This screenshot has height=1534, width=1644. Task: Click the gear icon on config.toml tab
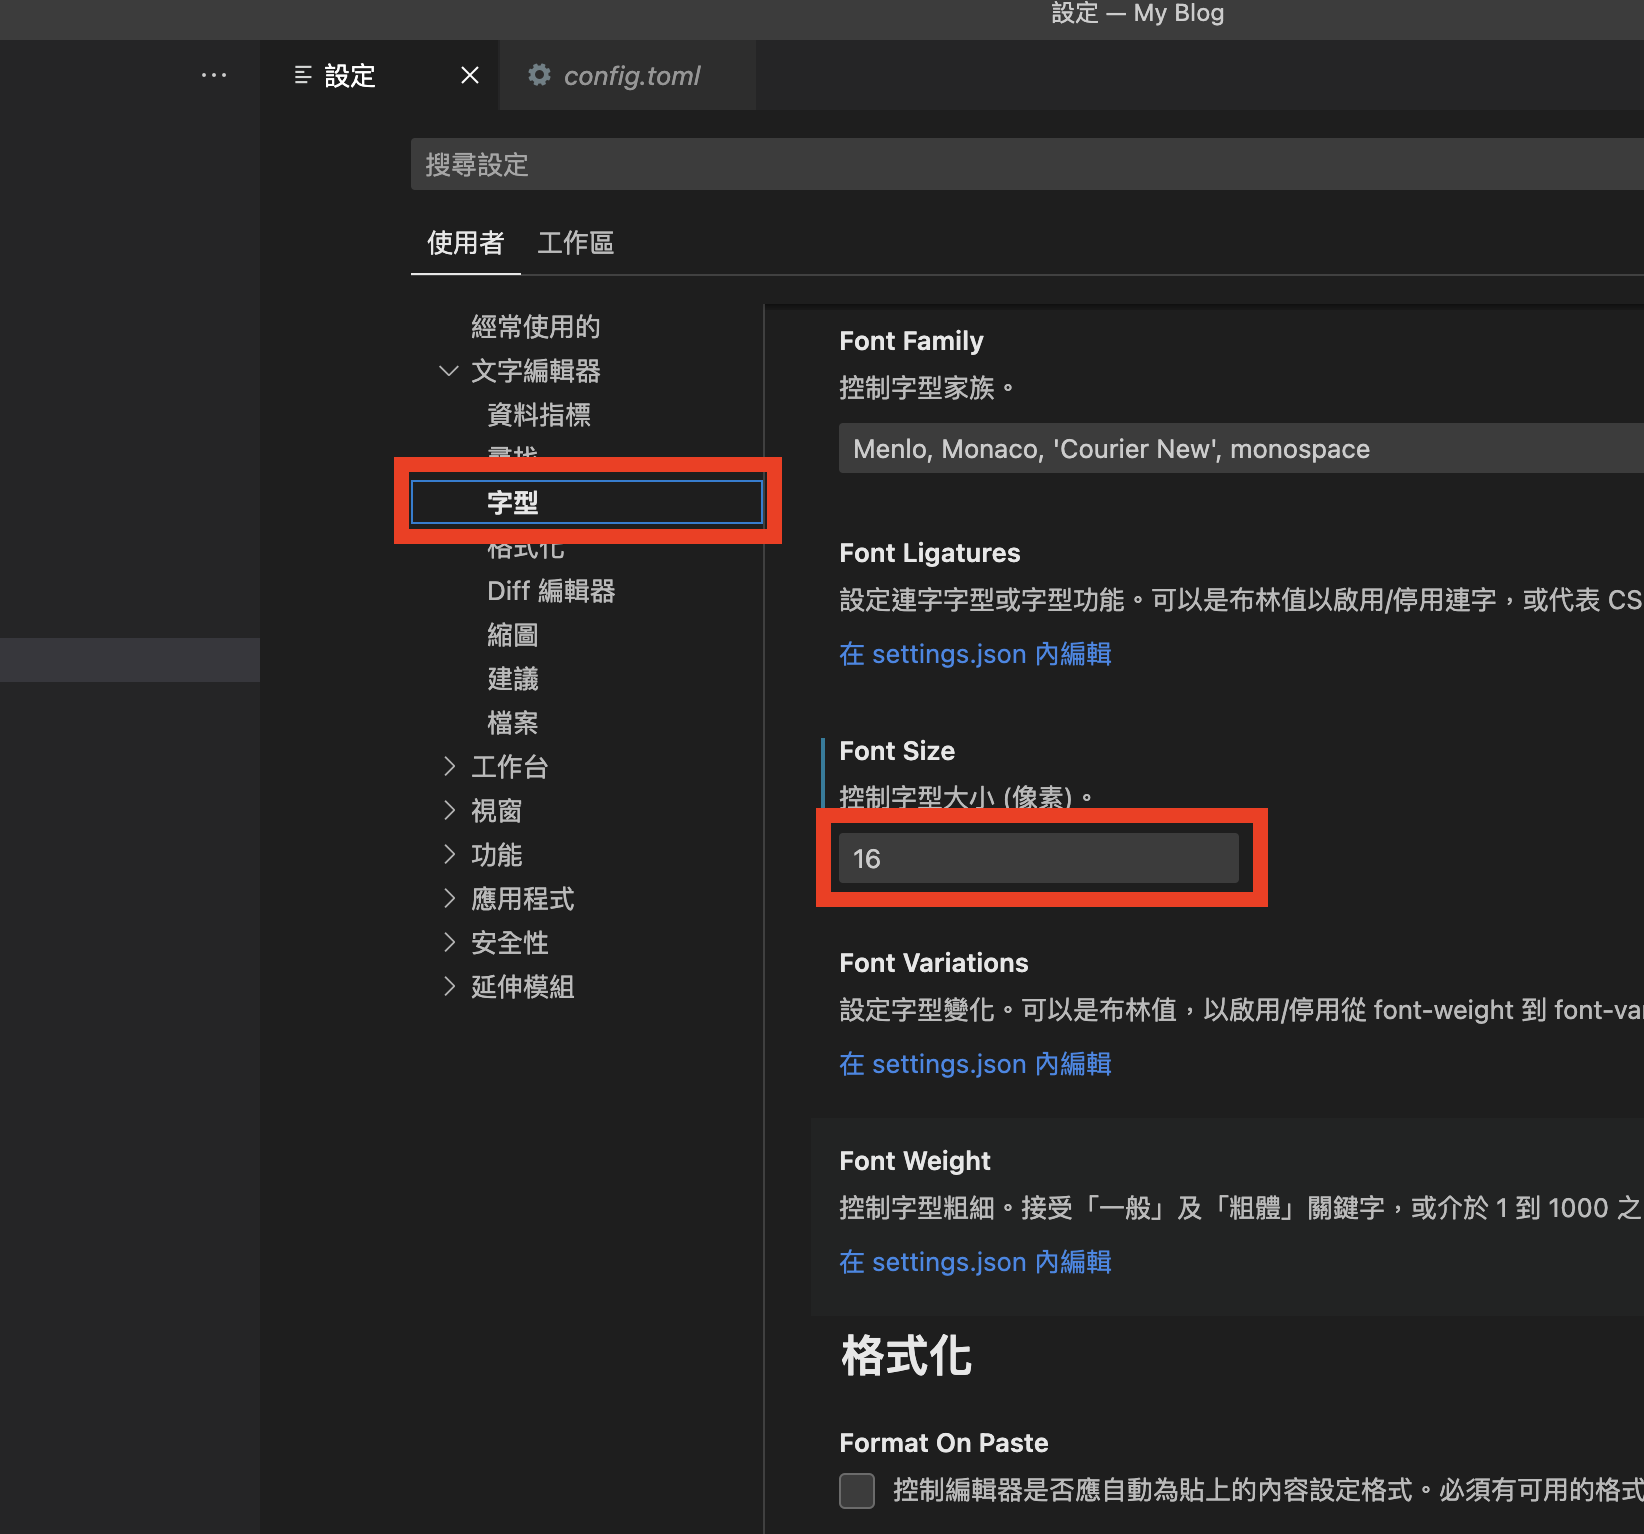[x=539, y=75]
